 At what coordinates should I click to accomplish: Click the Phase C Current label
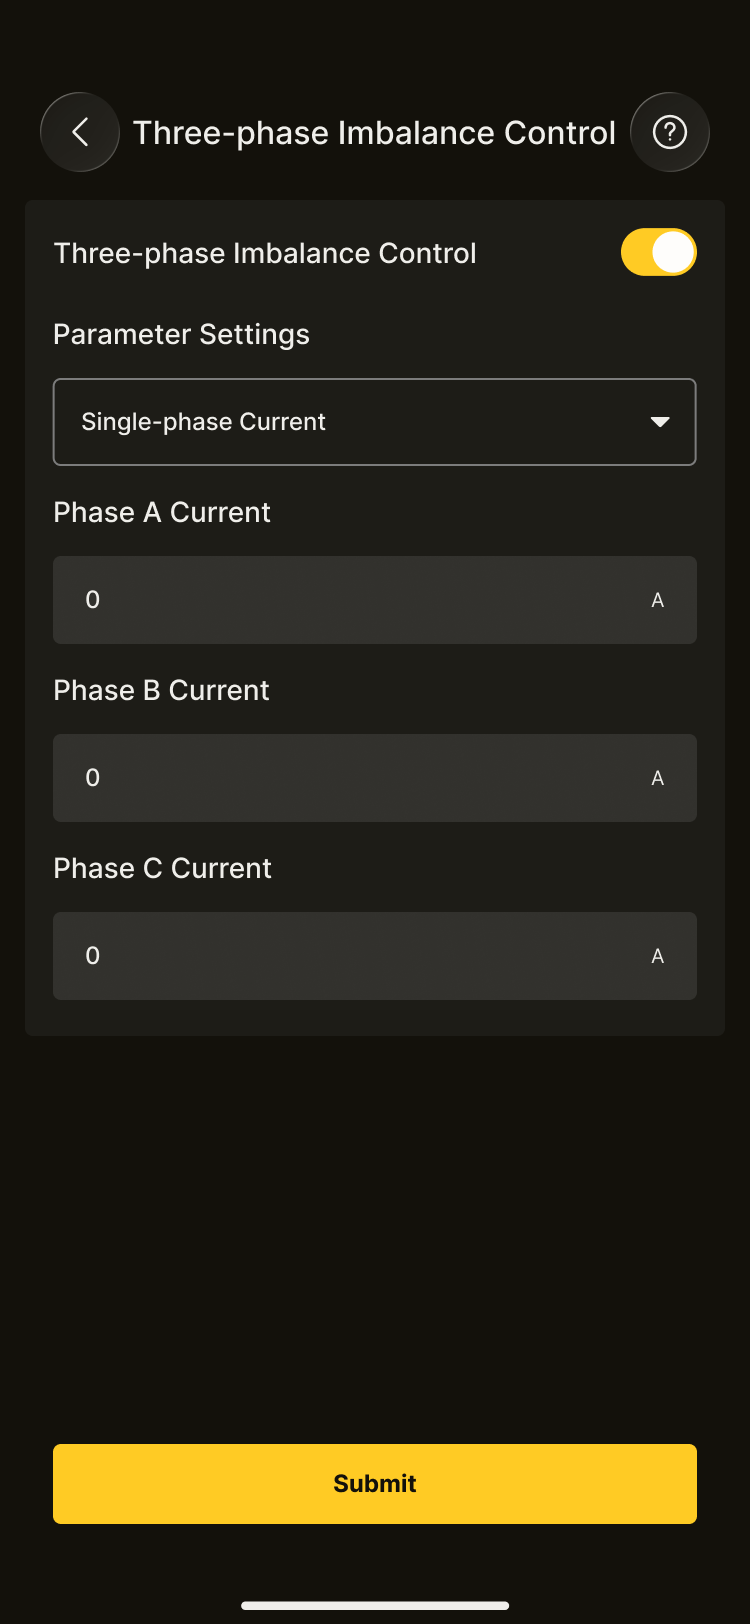(x=162, y=868)
